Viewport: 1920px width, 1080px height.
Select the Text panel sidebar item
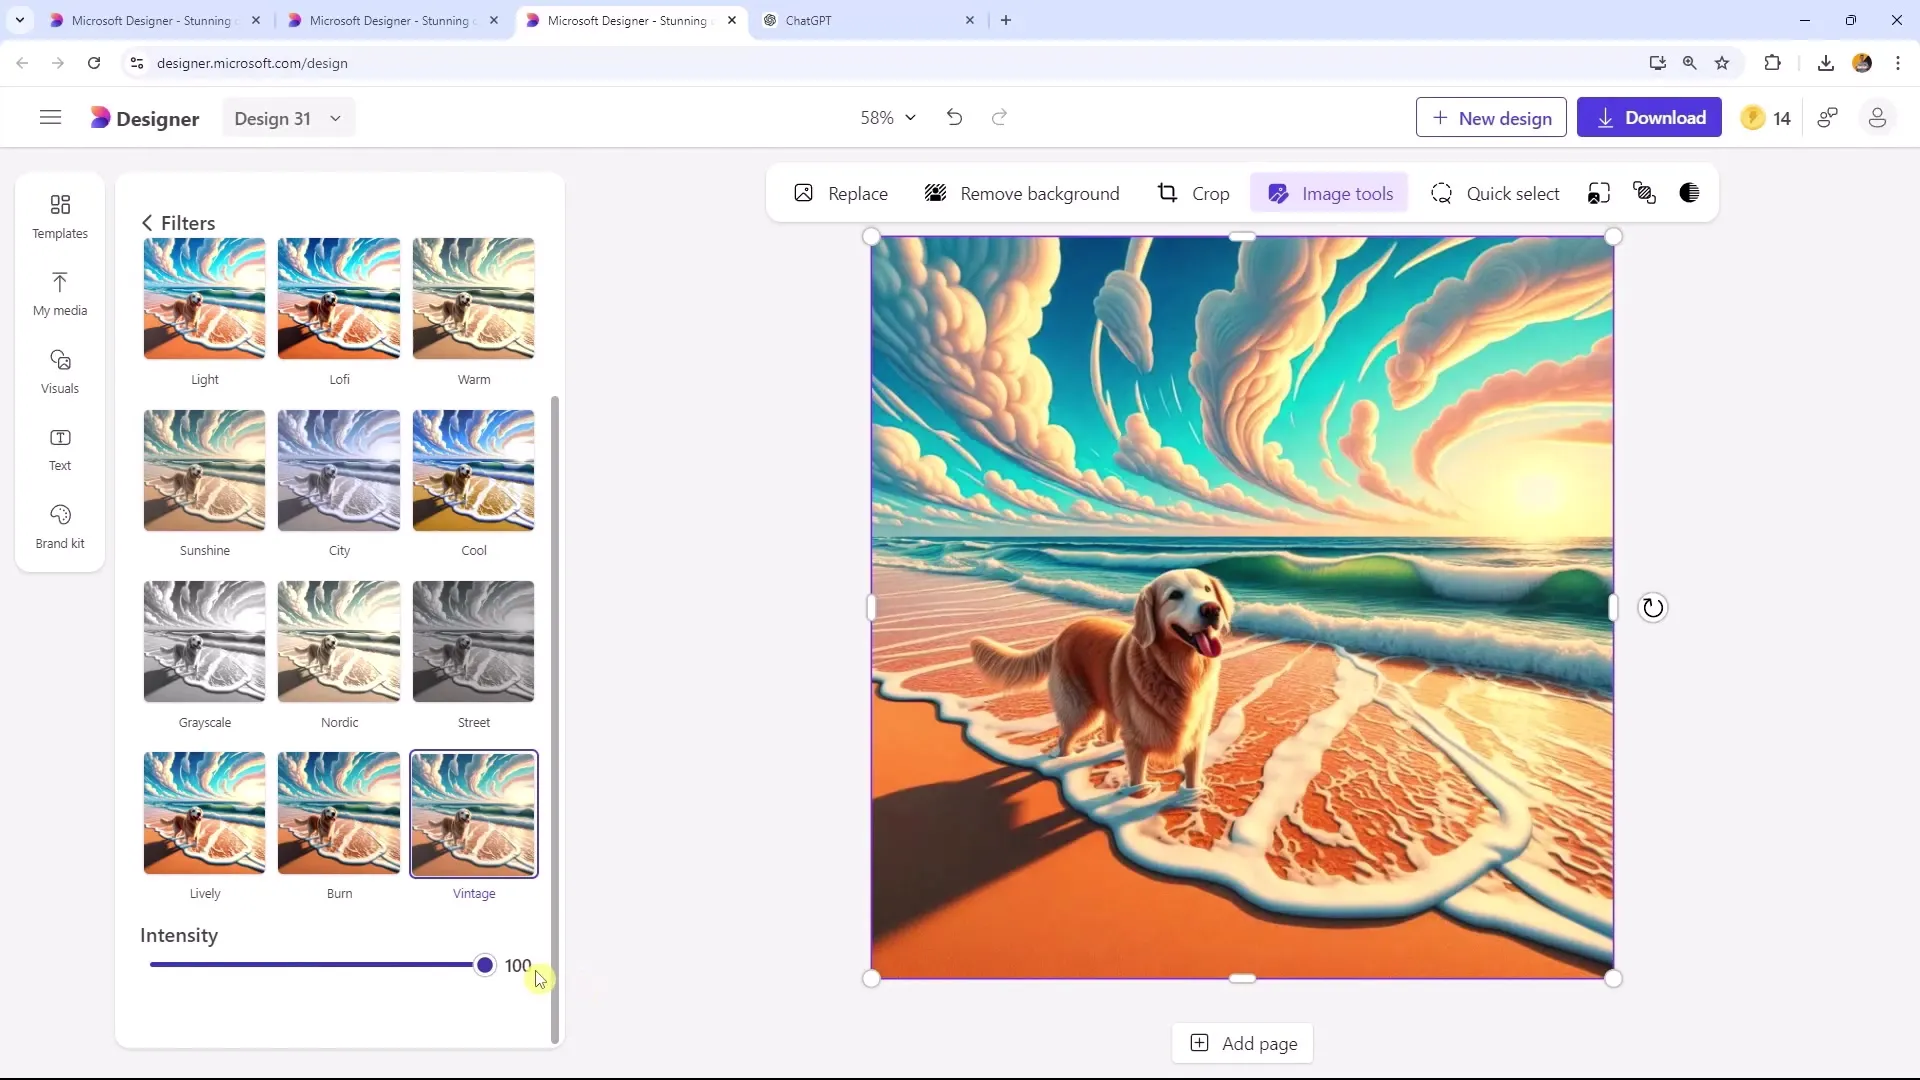click(x=59, y=447)
